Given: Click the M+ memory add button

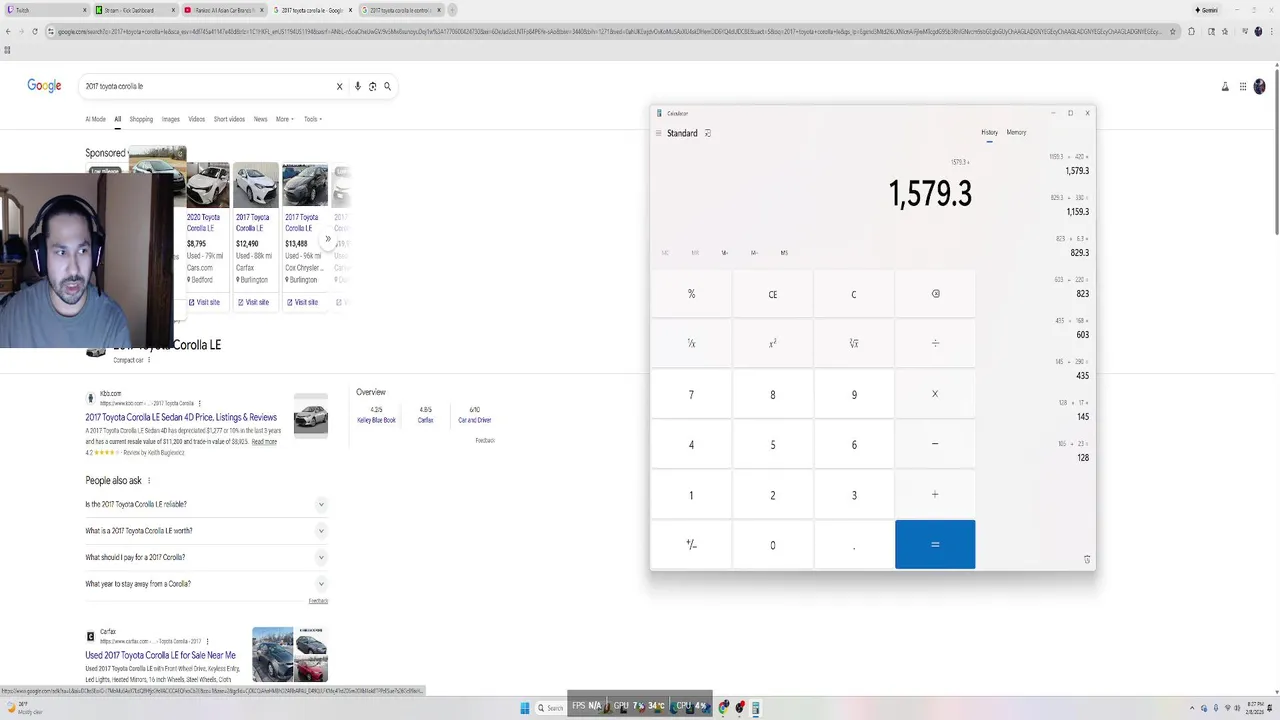Looking at the screenshot, I should point(725,253).
